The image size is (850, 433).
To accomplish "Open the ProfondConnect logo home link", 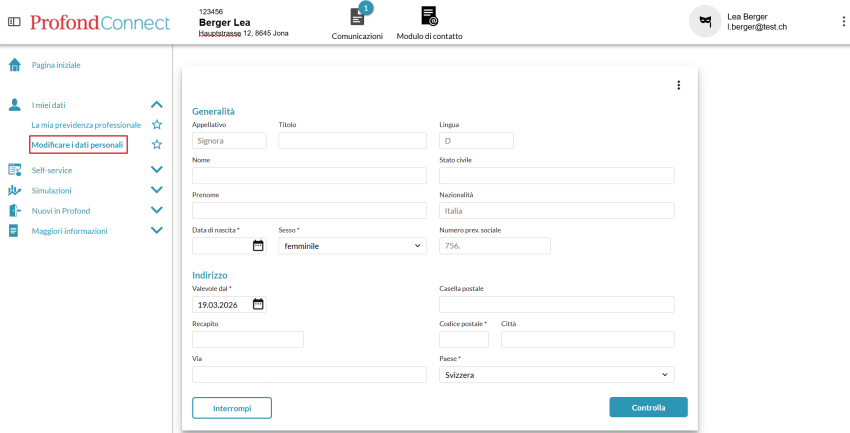I will point(100,22).
